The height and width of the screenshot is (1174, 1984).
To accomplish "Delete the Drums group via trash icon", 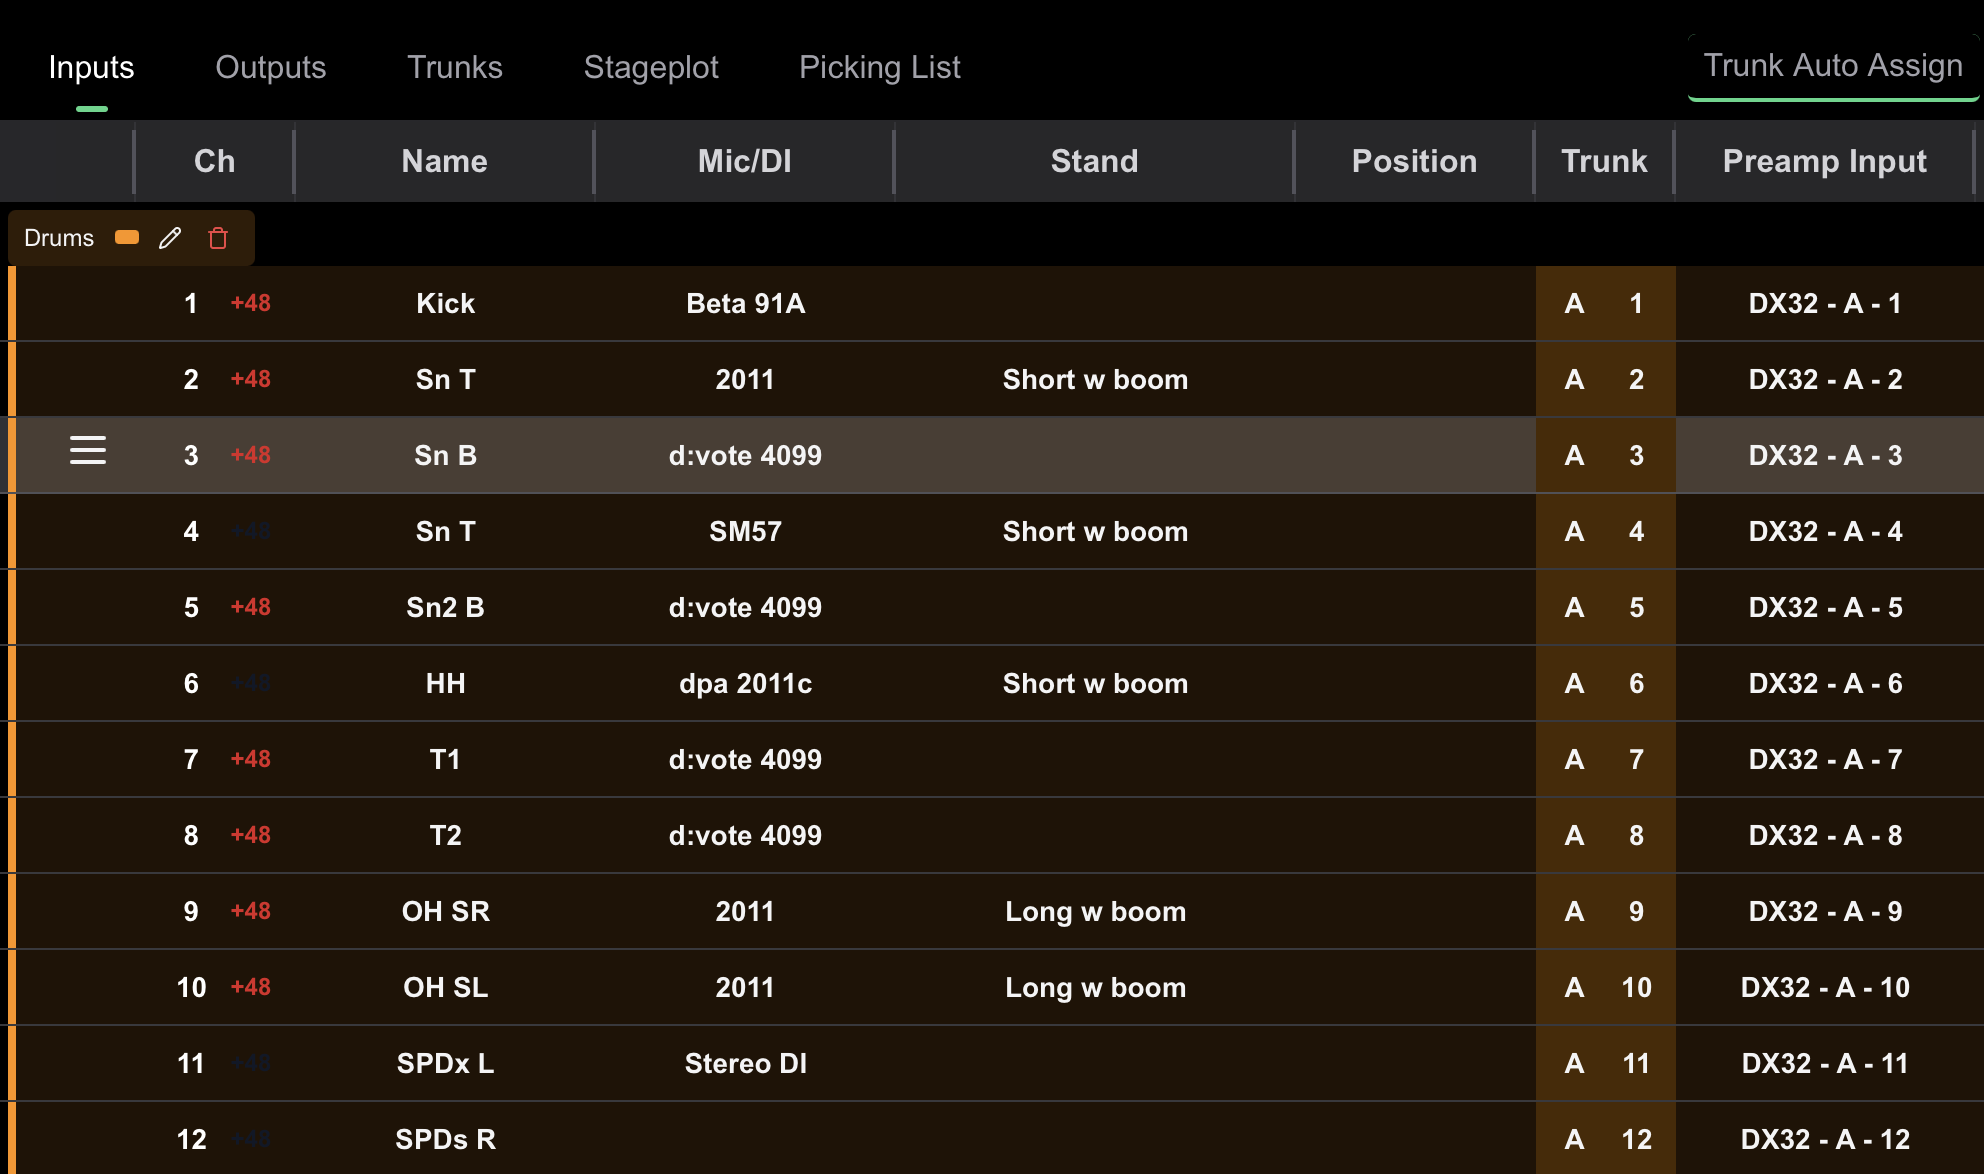I will [218, 238].
